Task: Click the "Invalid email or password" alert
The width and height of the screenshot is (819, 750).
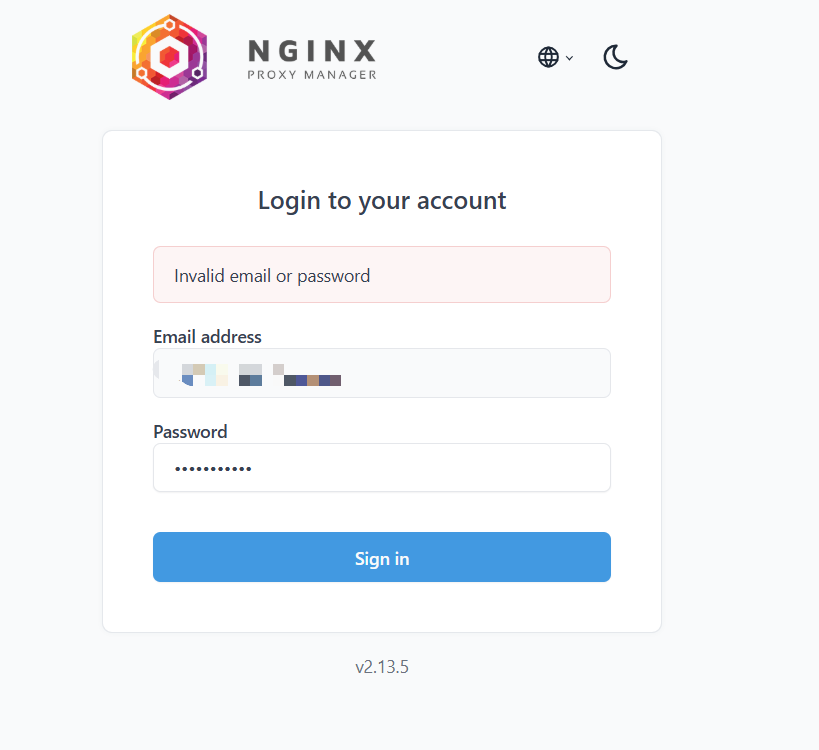Action: click(381, 275)
